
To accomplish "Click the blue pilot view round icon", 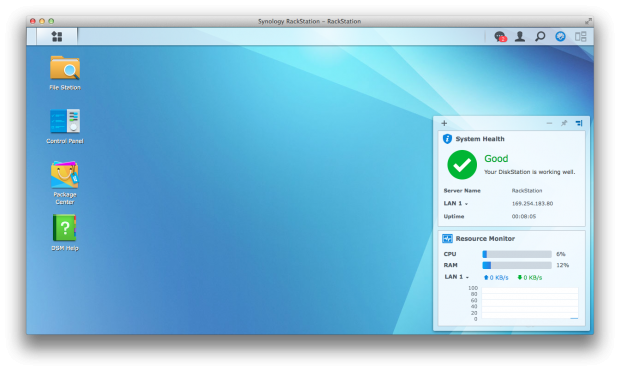I will click(x=560, y=36).
